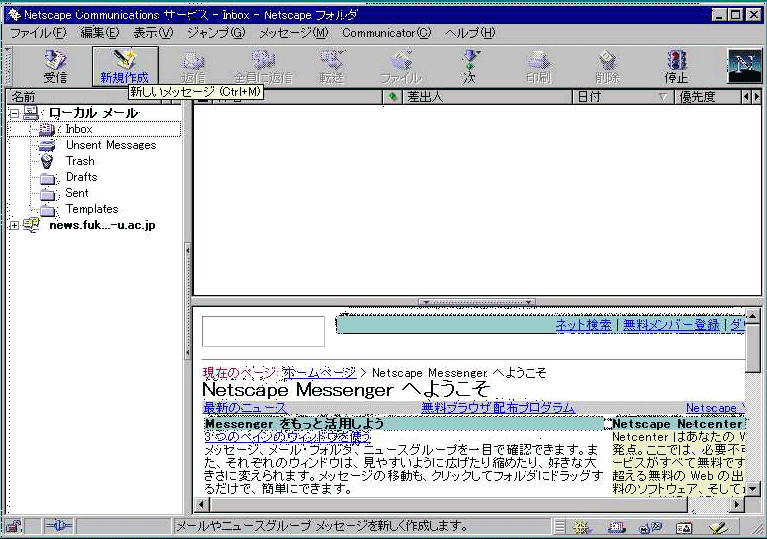The image size is (767, 539).
Task: Click the 返信 (Reply) toolbar icon
Action: click(x=194, y=67)
